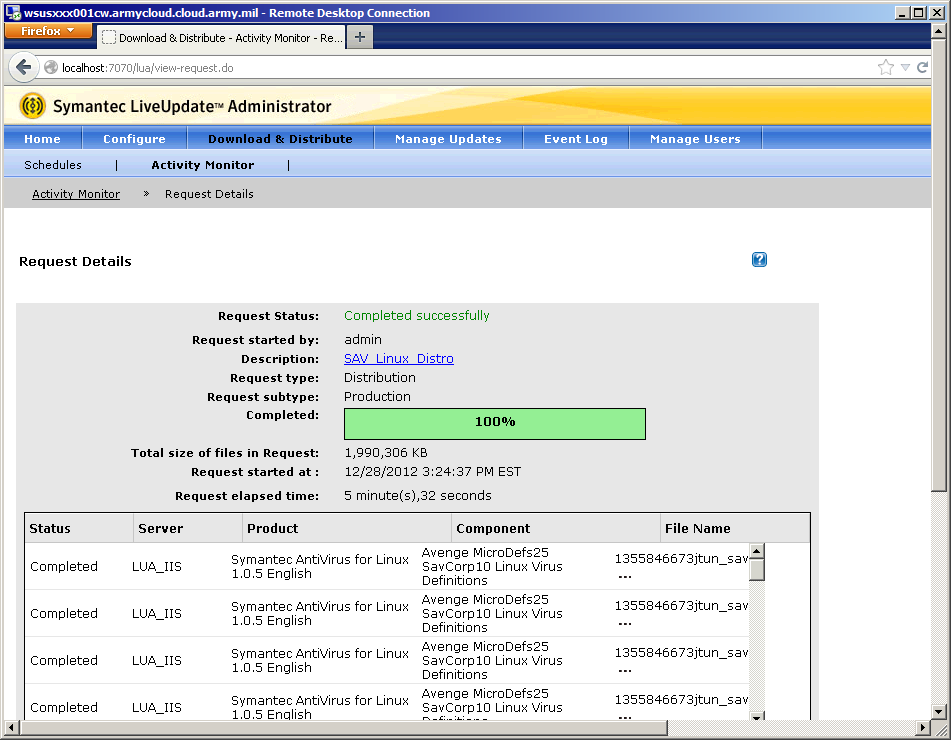Click remote desktop vertical scroll up arrow
The height and width of the screenshot is (740, 951).
click(x=938, y=31)
